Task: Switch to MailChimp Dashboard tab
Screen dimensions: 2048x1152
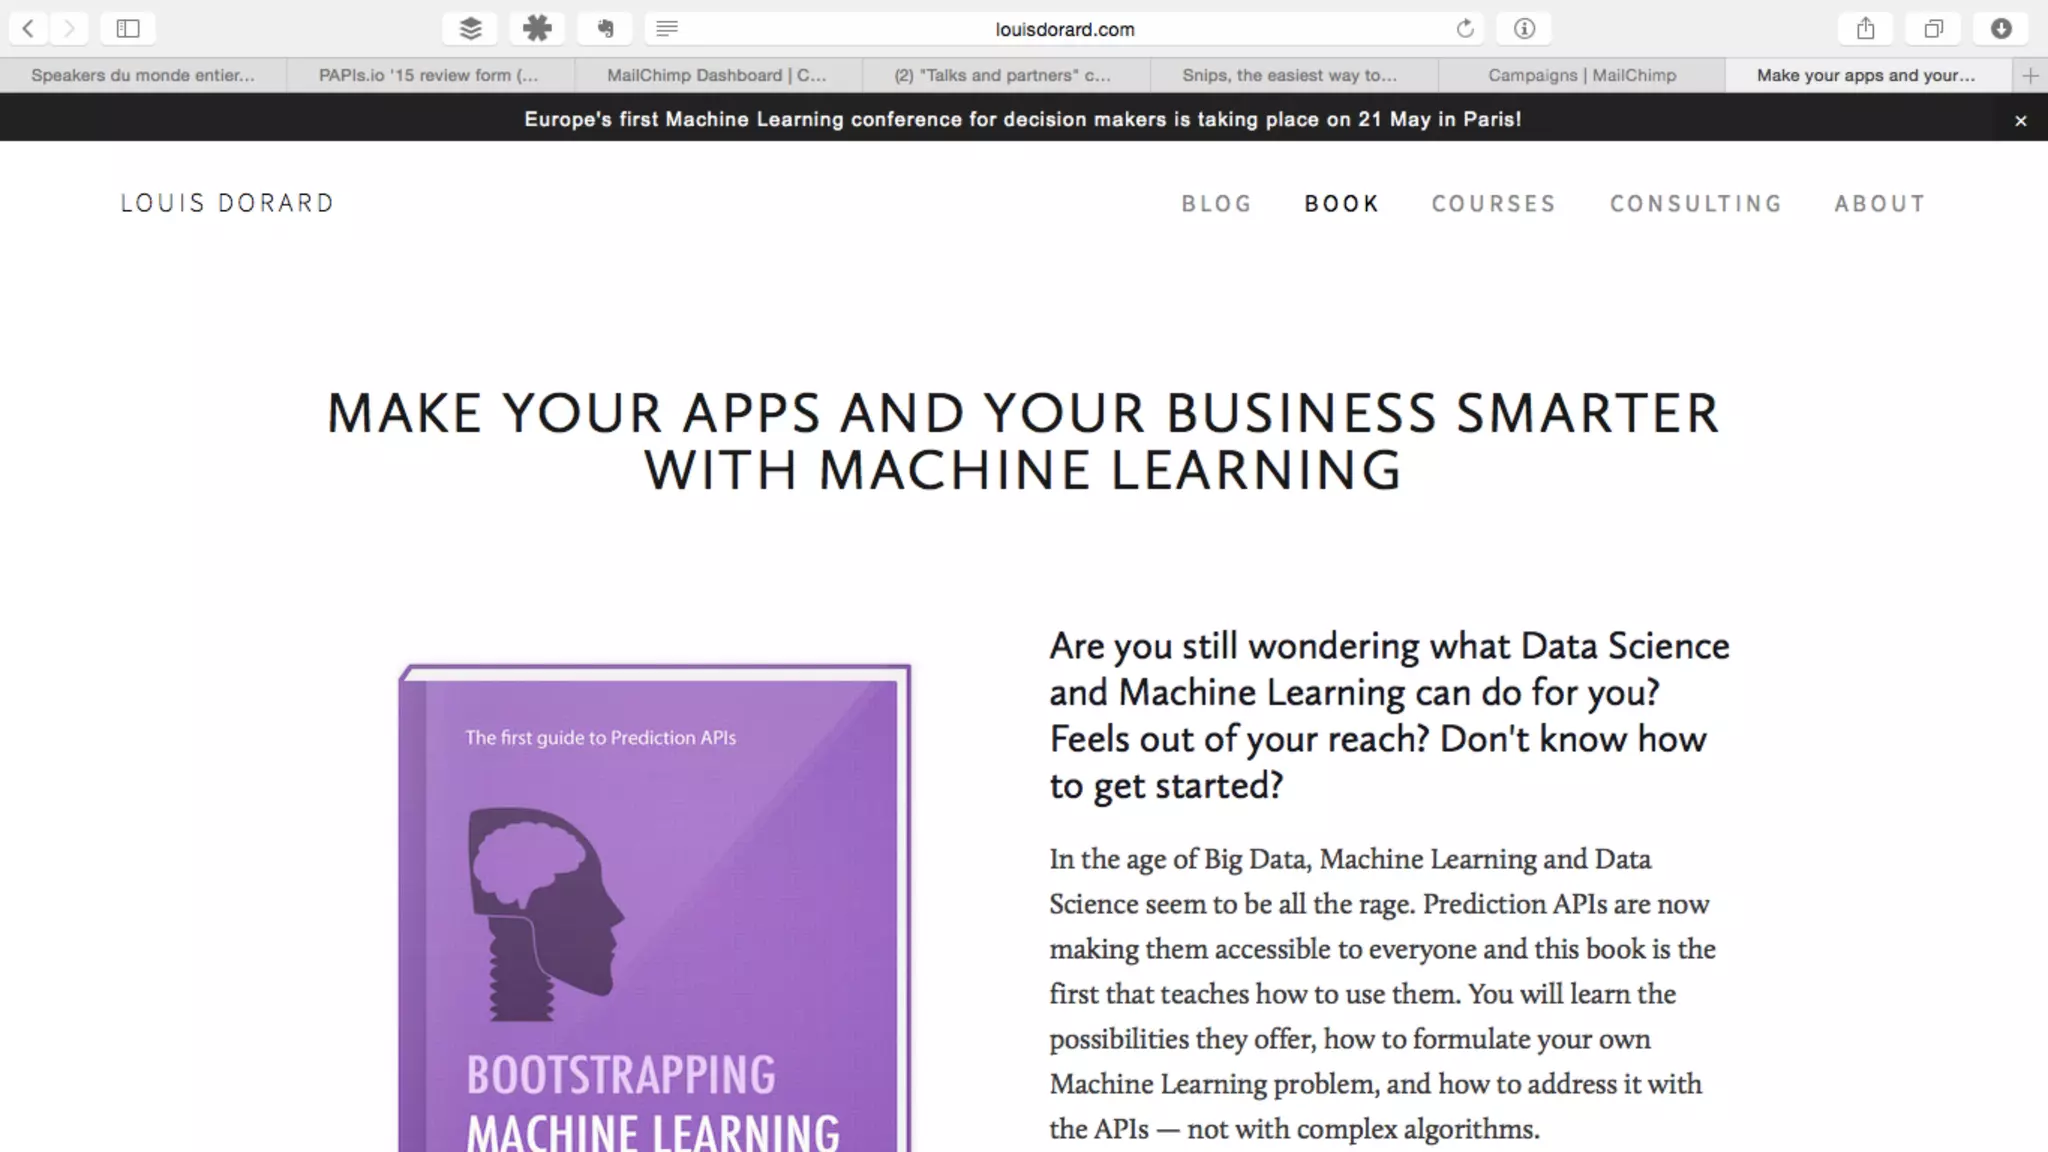Action: pyautogui.click(x=717, y=75)
